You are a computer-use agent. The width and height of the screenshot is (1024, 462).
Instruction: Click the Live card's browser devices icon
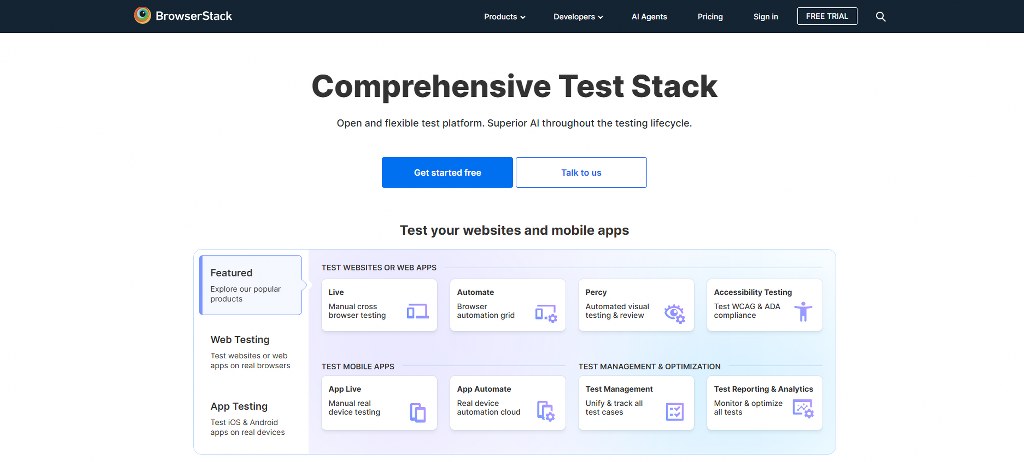[417, 312]
